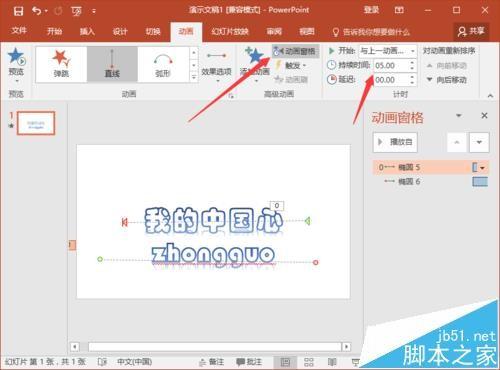This screenshot has width=500, height=370.
Task: Click the 我的中国心 text on slide
Action: point(214,221)
